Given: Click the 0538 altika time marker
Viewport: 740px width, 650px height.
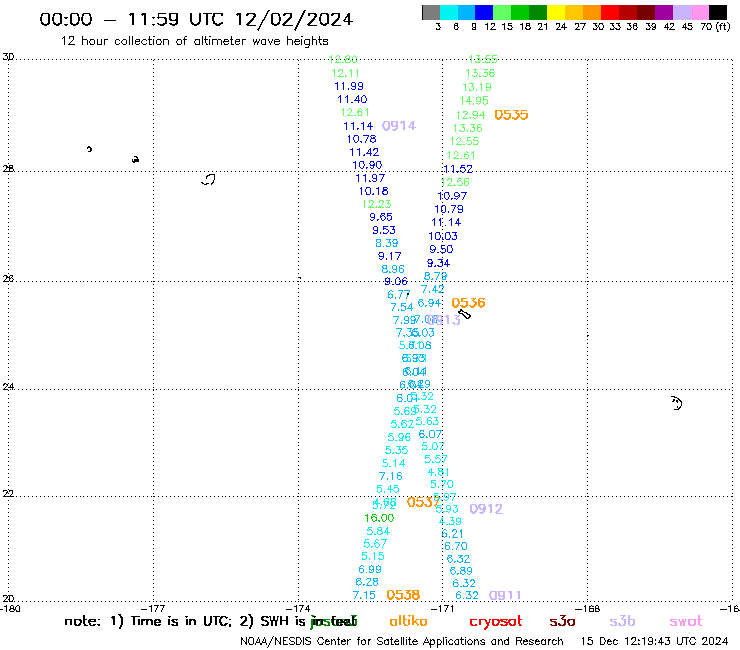Looking at the screenshot, I should tap(403, 595).
